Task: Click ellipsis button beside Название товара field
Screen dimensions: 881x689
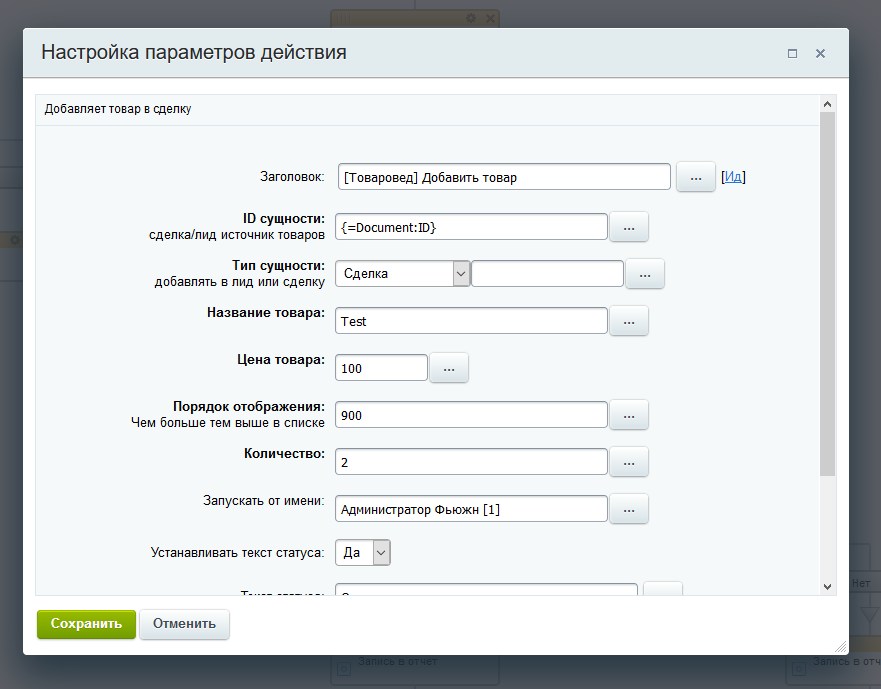Action: (629, 321)
